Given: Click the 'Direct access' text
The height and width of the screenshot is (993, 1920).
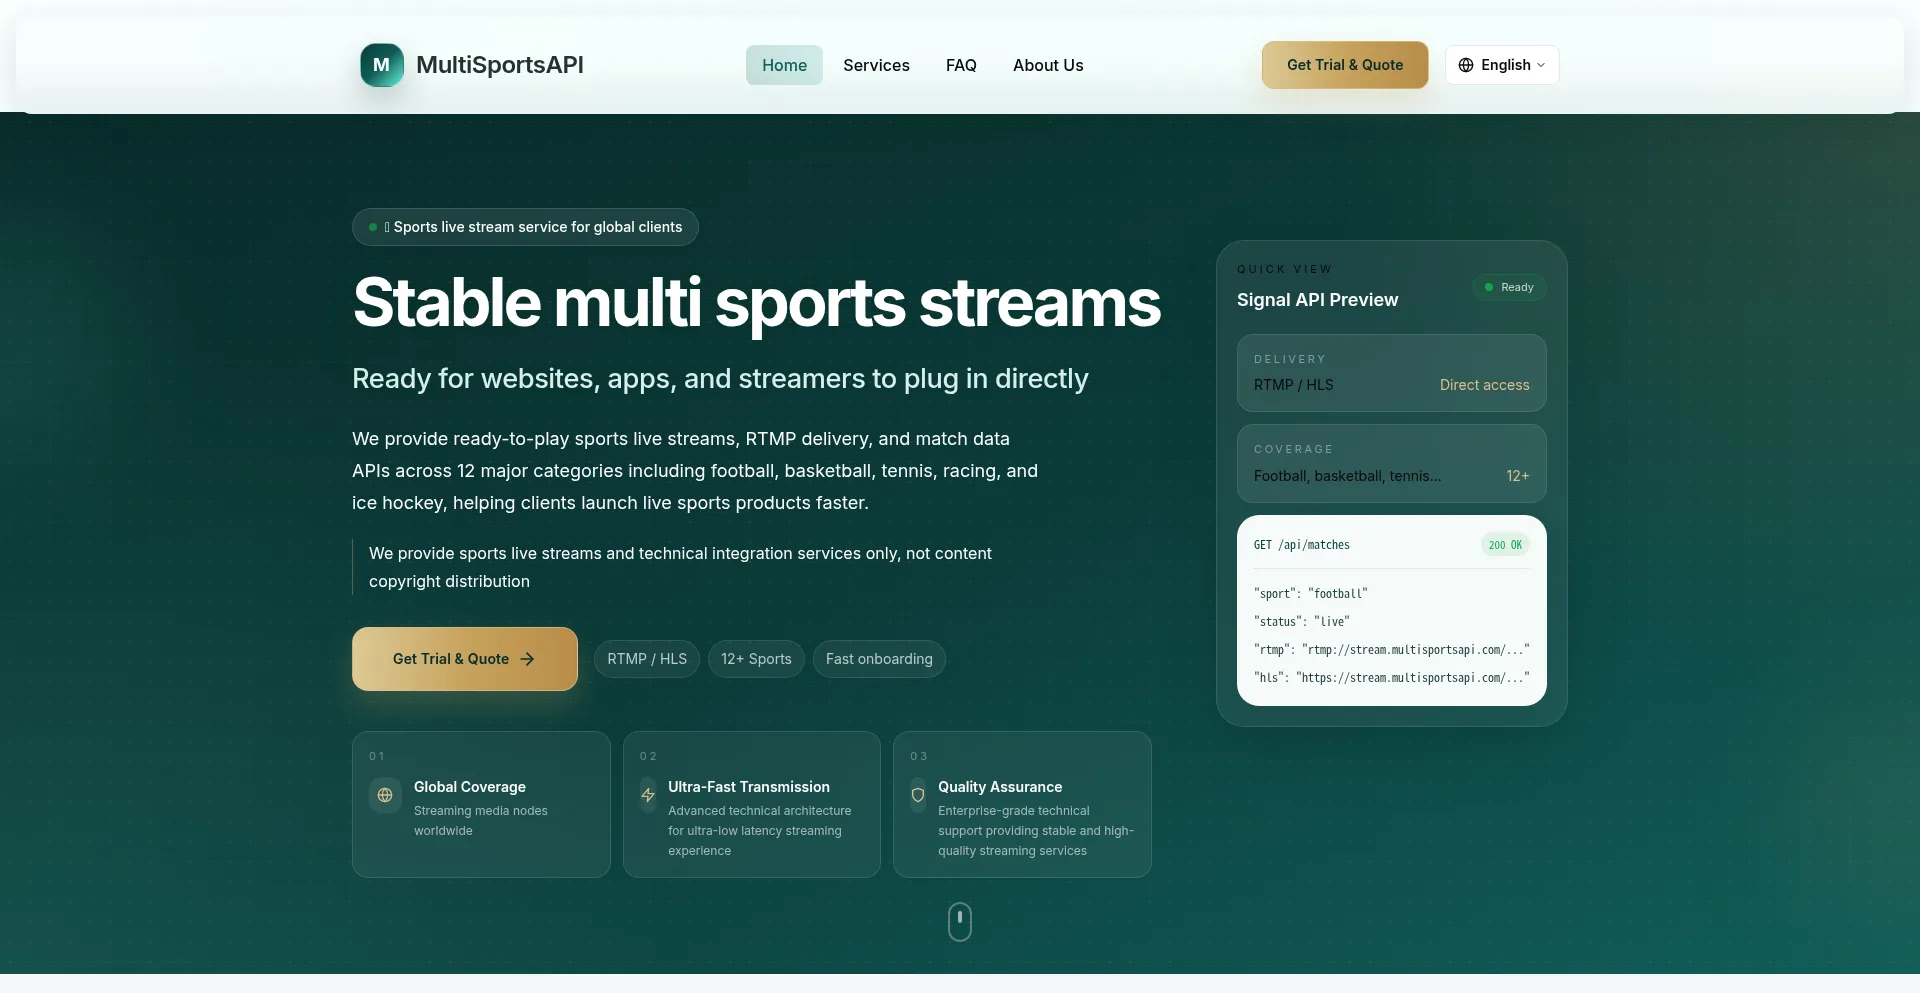Looking at the screenshot, I should (x=1484, y=385).
